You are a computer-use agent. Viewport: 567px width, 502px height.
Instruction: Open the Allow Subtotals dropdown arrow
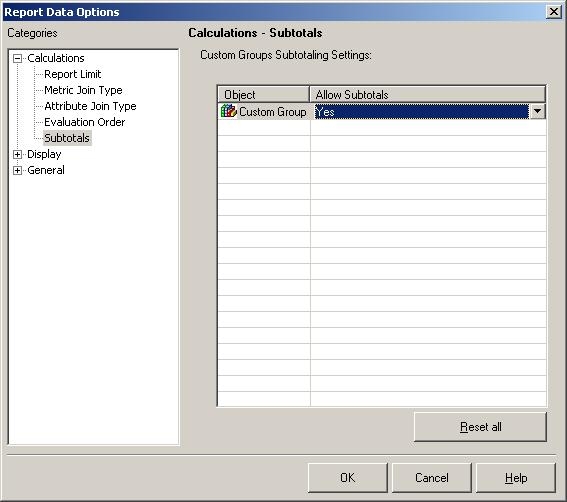pos(537,111)
